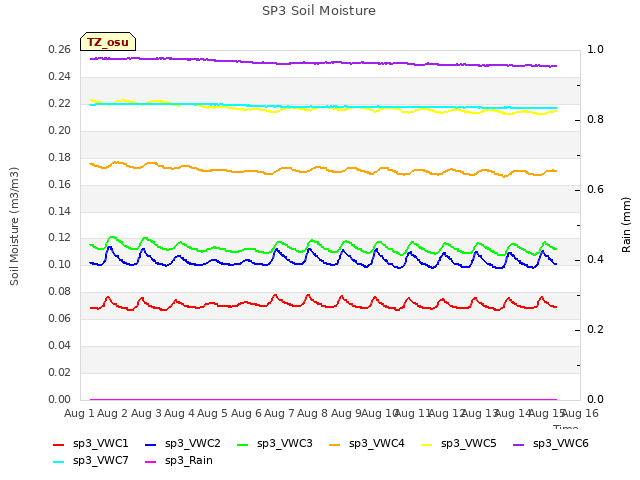Click the orange sp3_VWC4 legend swatch
The width and height of the screenshot is (640, 480).
[x=335, y=444]
